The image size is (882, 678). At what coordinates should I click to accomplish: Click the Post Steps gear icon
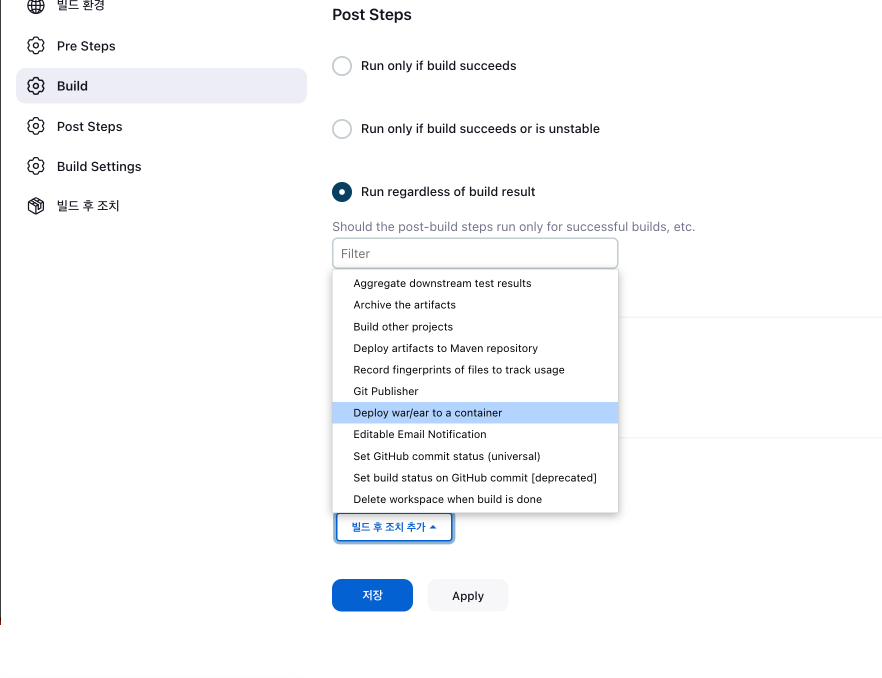(36, 126)
